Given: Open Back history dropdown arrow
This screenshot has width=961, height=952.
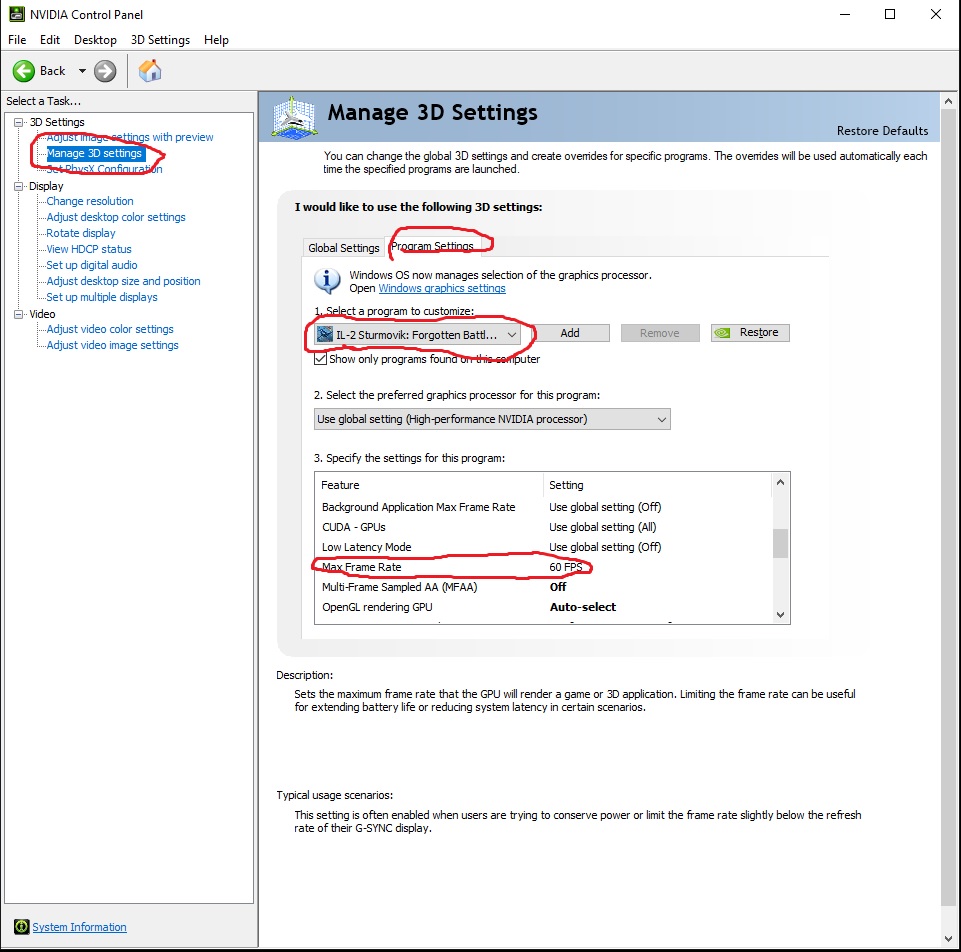Looking at the screenshot, I should (x=82, y=71).
